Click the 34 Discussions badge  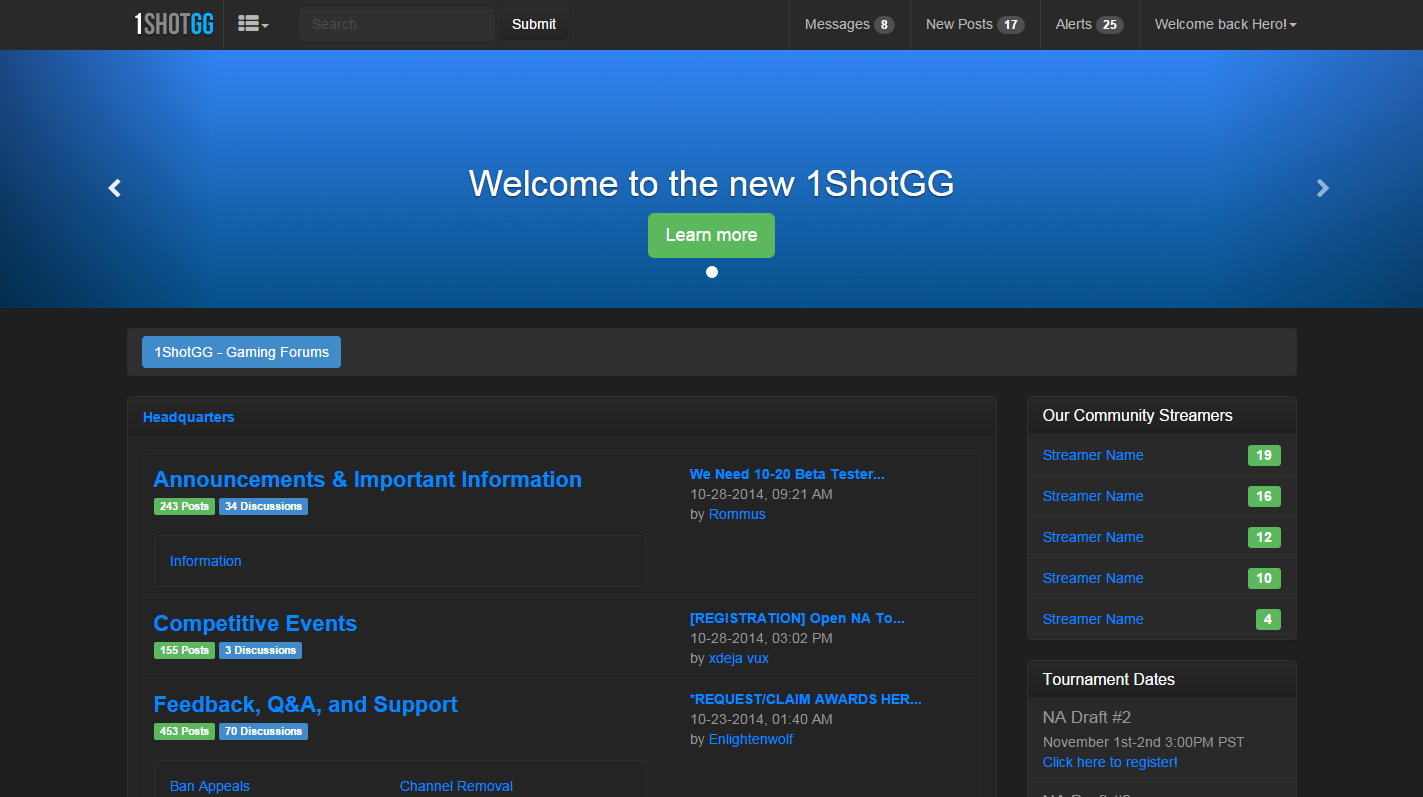[263, 506]
